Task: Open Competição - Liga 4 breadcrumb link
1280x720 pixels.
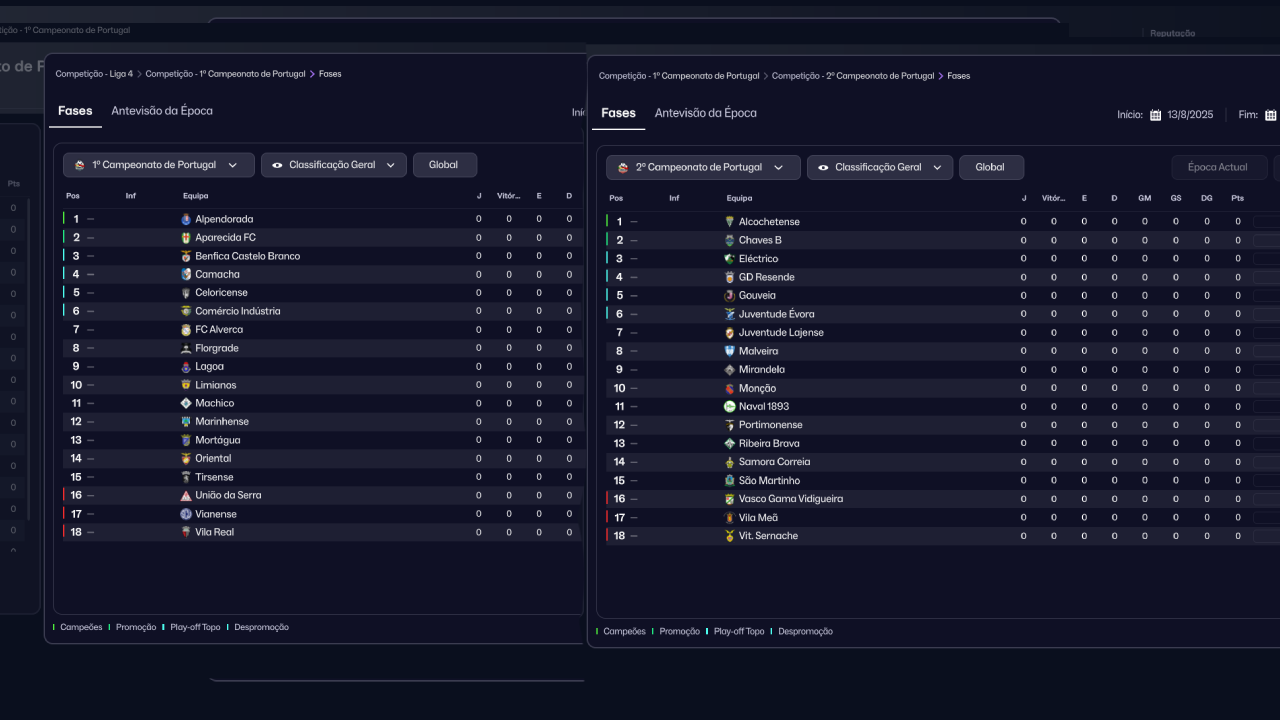Action: tap(94, 74)
